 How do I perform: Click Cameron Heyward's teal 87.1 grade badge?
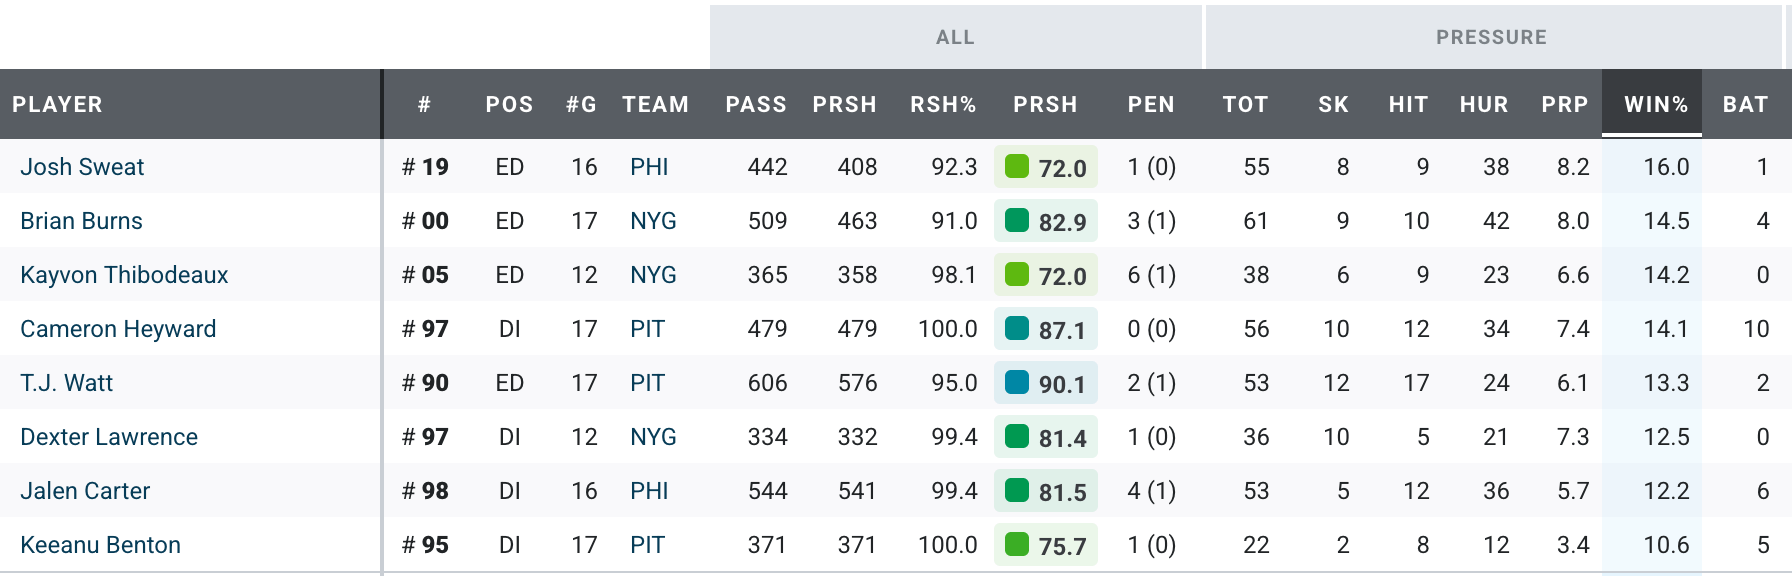point(1046,329)
